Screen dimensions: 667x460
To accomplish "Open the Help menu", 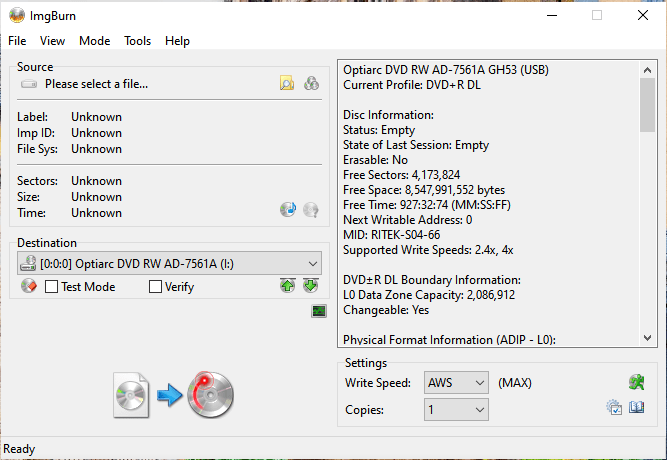I will pyautogui.click(x=177, y=41).
